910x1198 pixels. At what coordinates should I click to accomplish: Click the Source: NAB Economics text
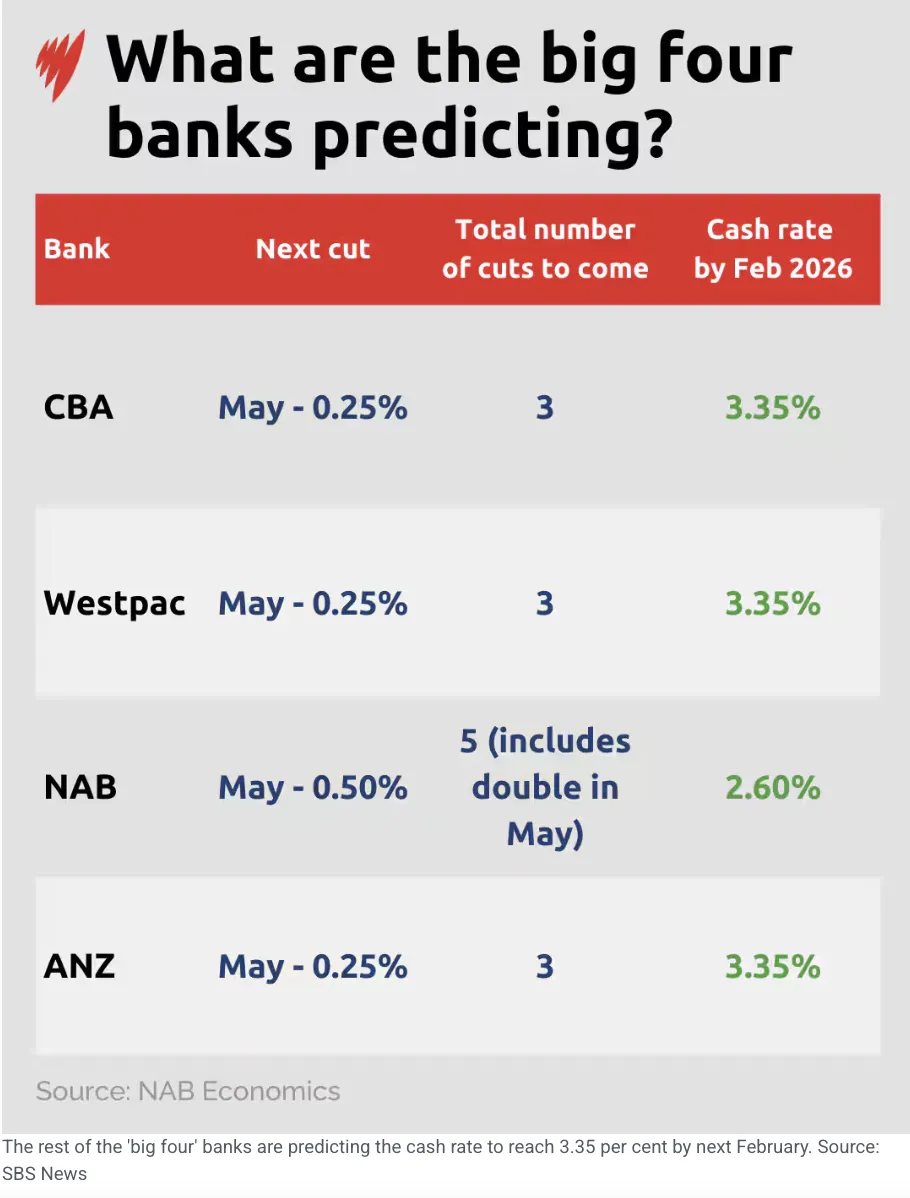(x=188, y=1091)
